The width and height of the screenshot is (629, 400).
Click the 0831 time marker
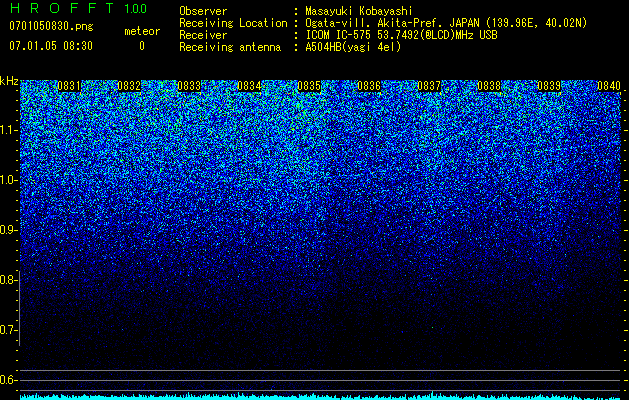[x=69, y=86]
